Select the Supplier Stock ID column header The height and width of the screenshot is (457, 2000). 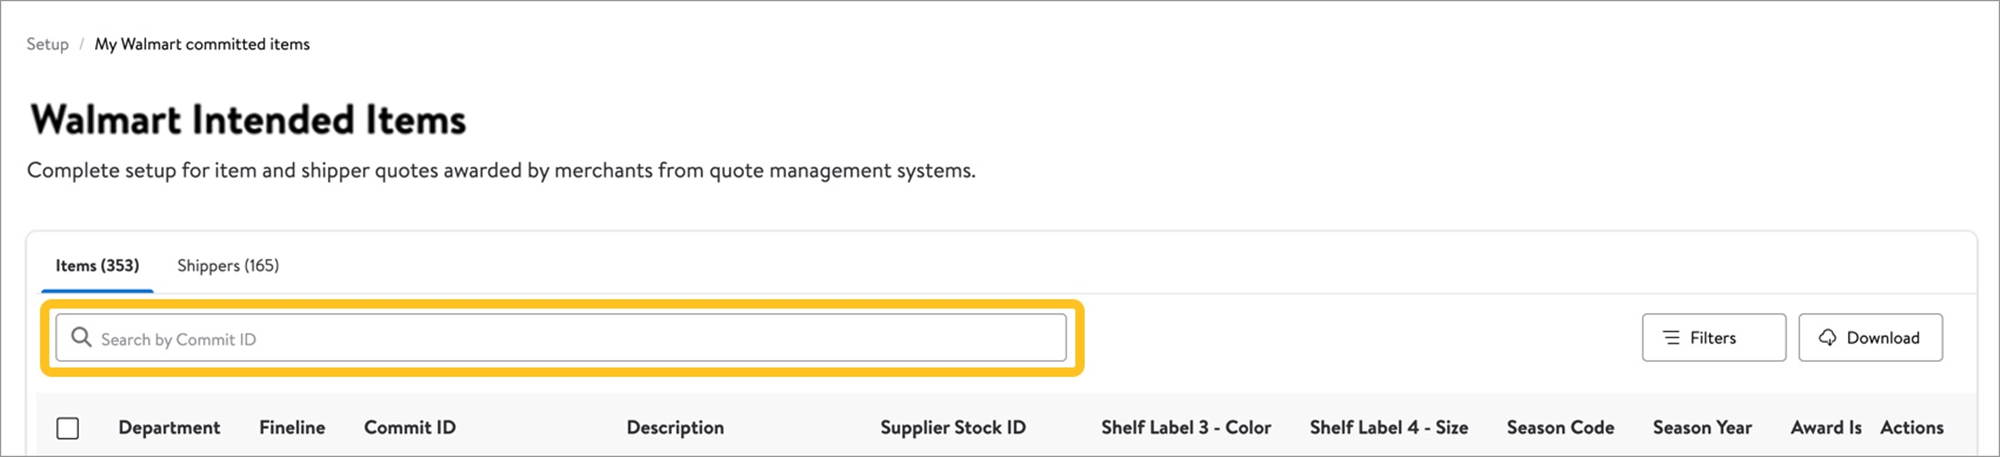click(953, 427)
